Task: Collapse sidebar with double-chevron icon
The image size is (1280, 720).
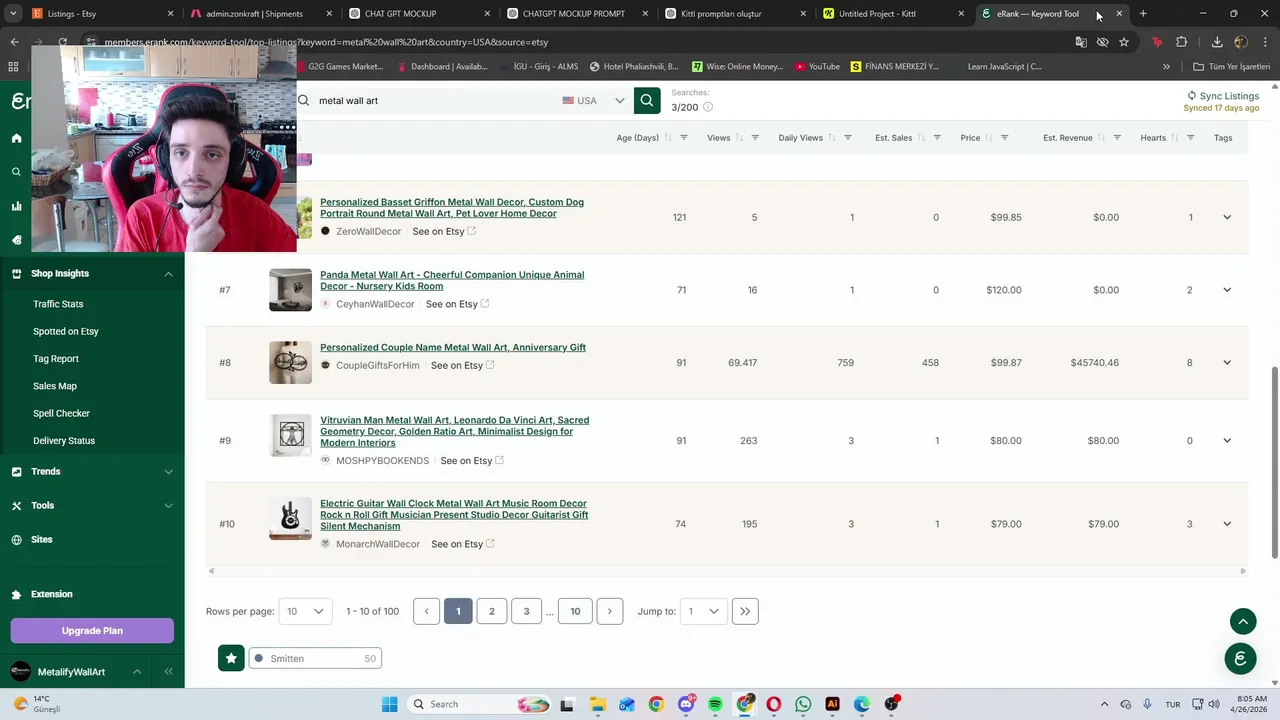Action: [x=168, y=672]
